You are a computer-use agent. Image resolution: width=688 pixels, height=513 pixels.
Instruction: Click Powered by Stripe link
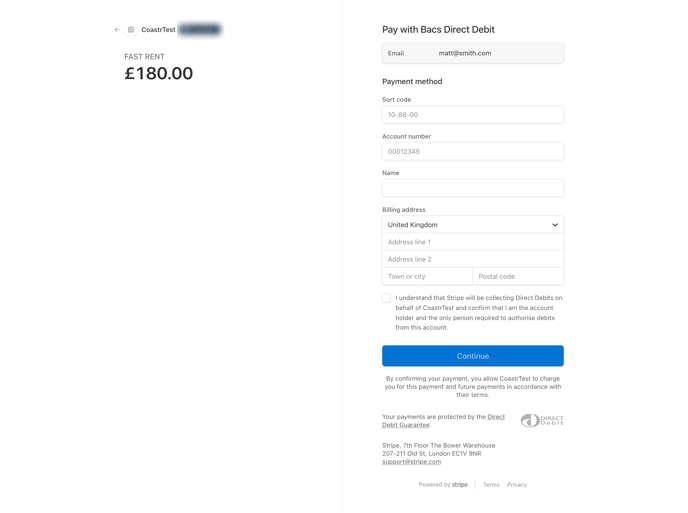click(443, 485)
